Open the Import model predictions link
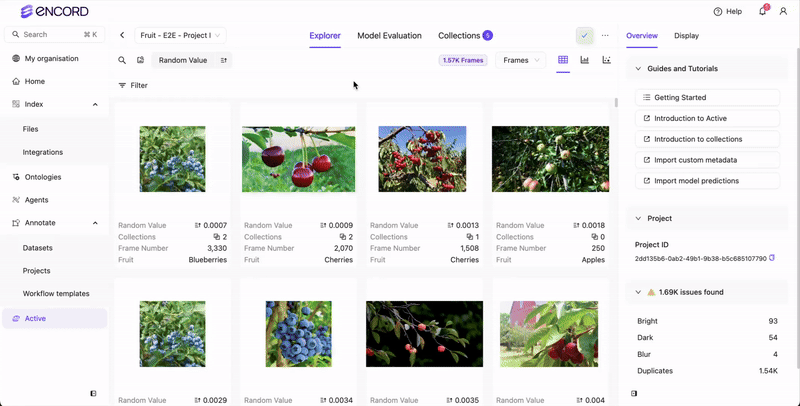This screenshot has width=800, height=406. point(707,181)
